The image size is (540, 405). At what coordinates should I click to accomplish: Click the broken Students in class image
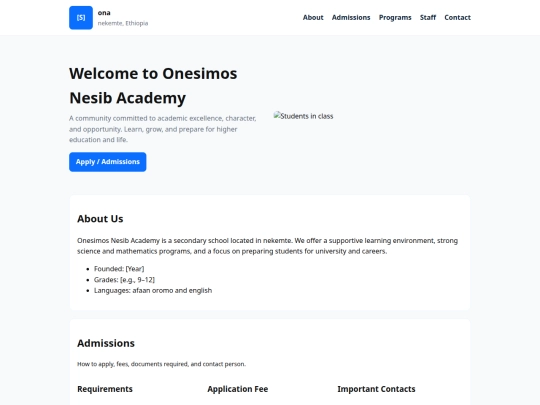click(x=303, y=116)
